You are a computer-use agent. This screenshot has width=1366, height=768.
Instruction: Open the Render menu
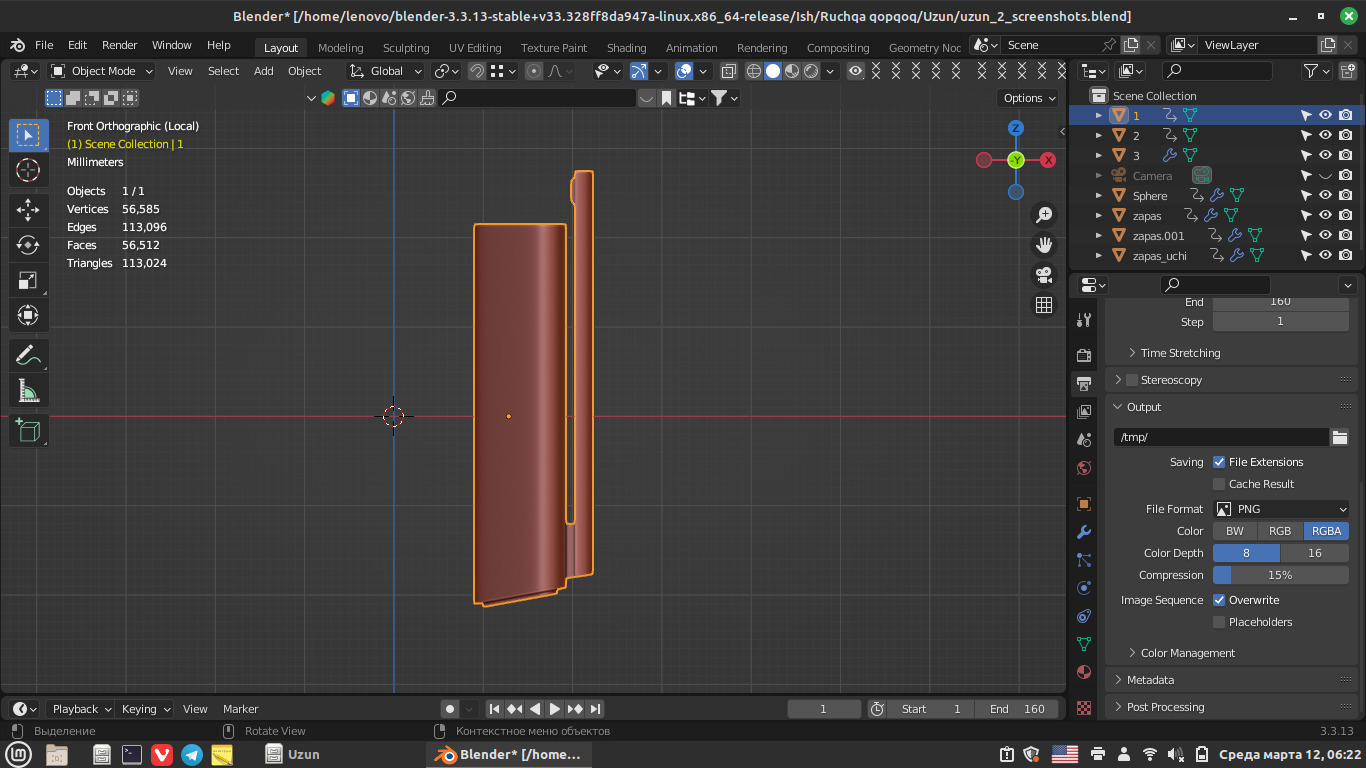pos(120,45)
